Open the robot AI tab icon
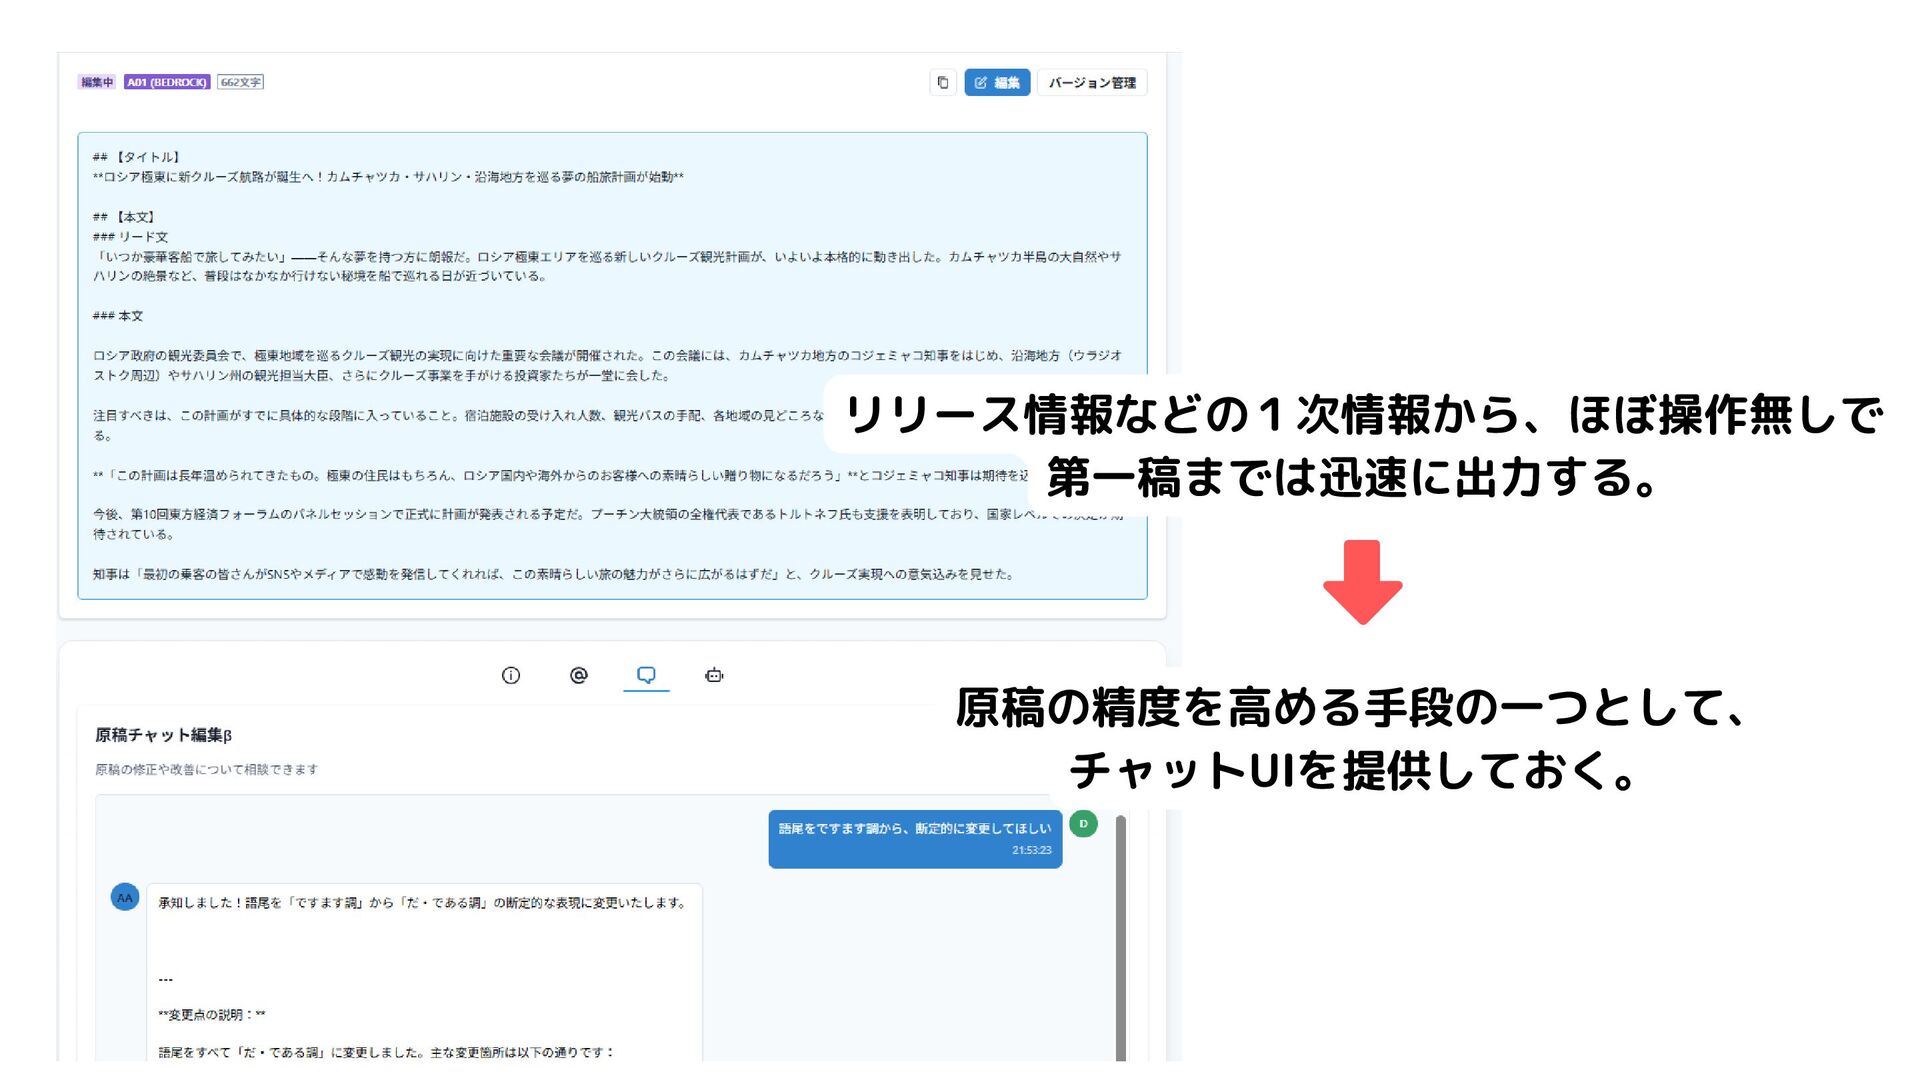1920x1080 pixels. [x=714, y=676]
